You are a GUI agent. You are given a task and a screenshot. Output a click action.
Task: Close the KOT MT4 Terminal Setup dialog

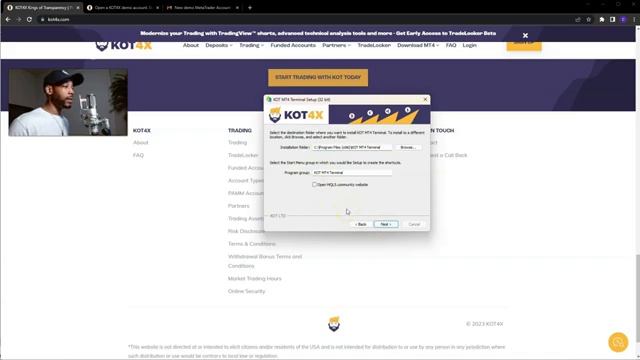coord(425,99)
